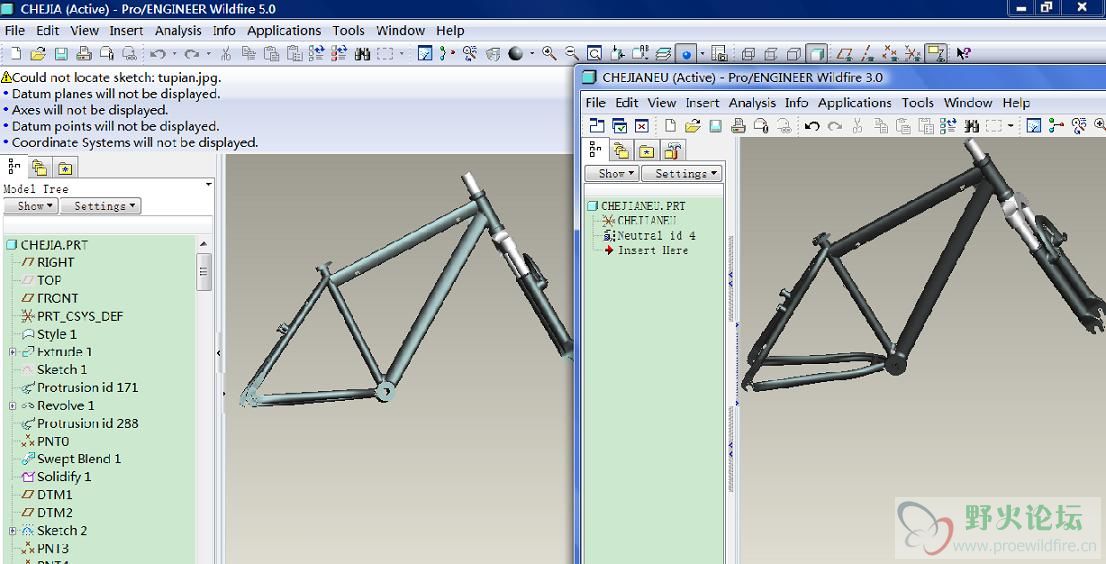Save icon in Wildfire 3.0 window toolbar
Screen dimensions: 1106x564
point(715,126)
